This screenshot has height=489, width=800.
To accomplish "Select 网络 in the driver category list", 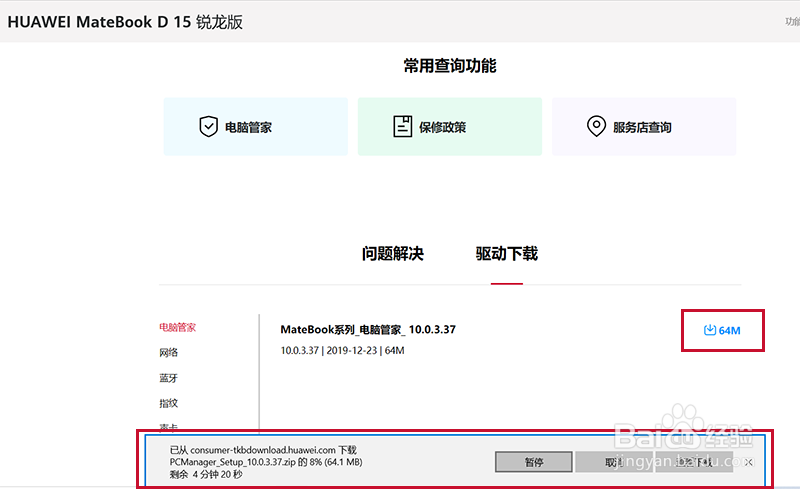I will point(168,352).
